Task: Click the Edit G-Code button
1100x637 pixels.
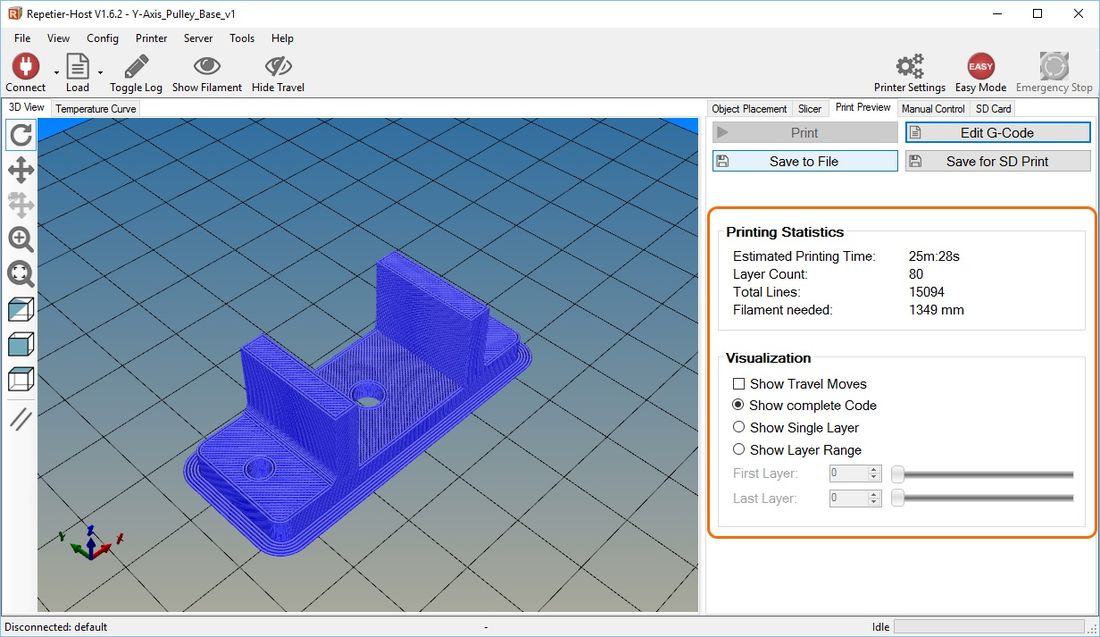Action: click(x=998, y=133)
